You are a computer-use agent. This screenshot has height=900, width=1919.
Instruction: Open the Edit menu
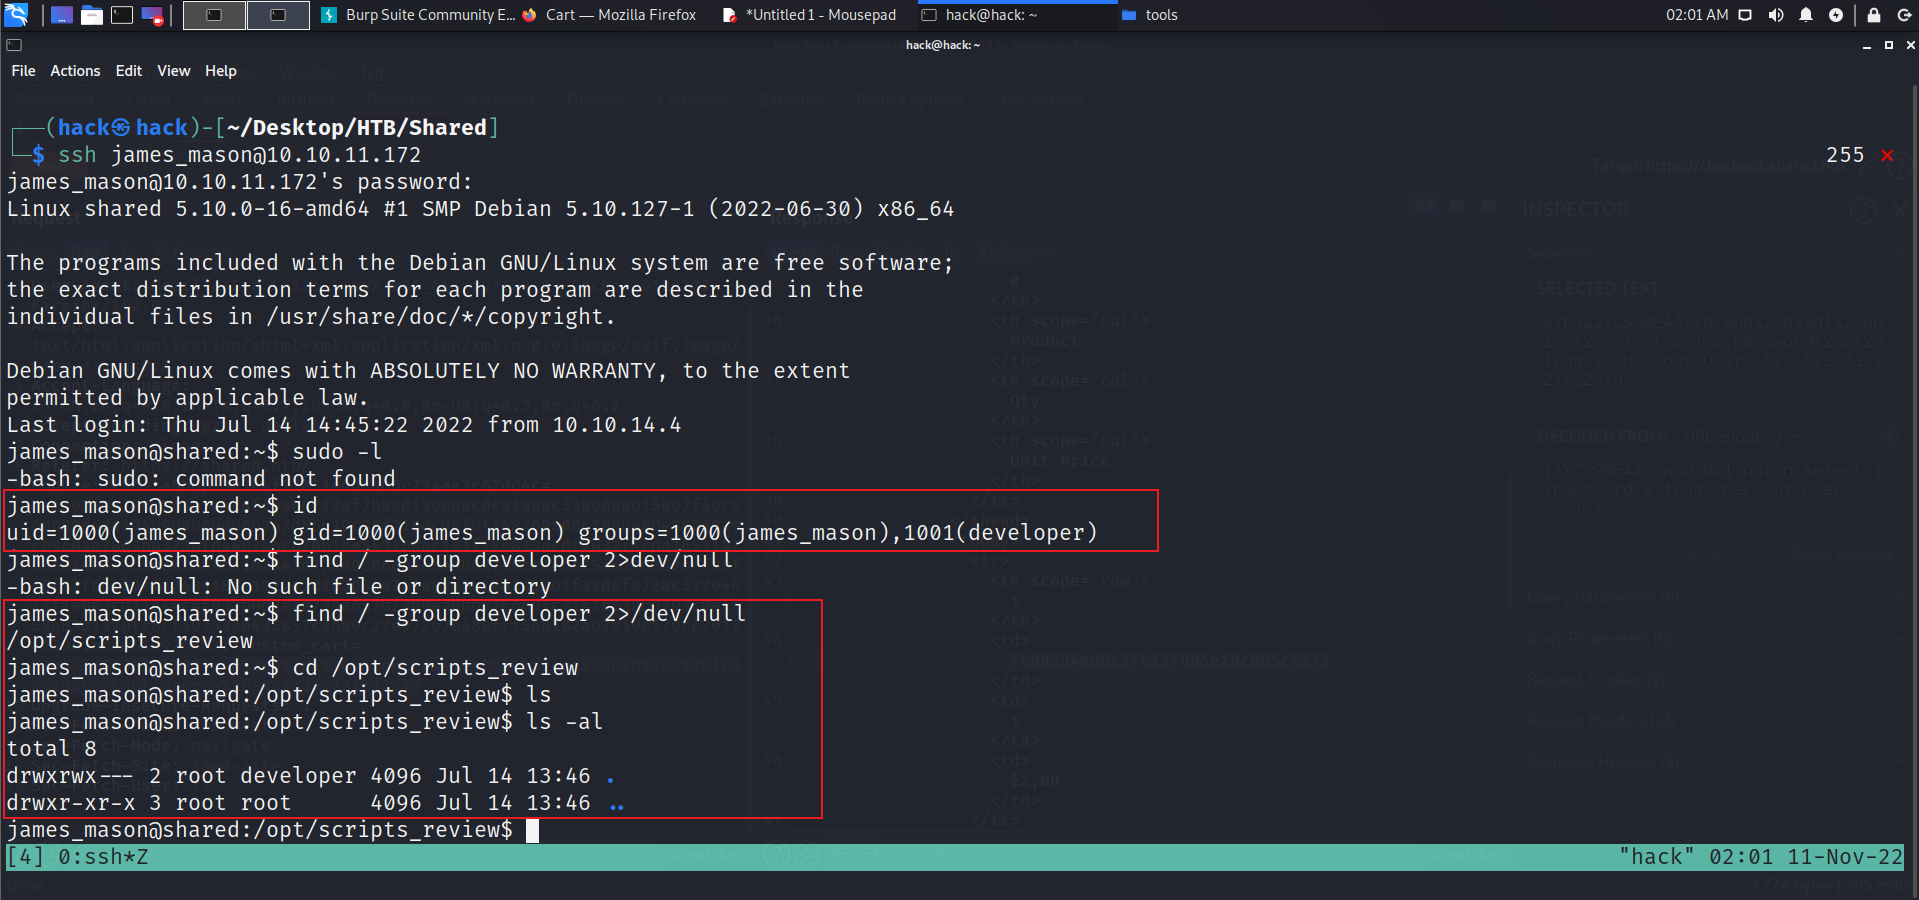click(129, 71)
